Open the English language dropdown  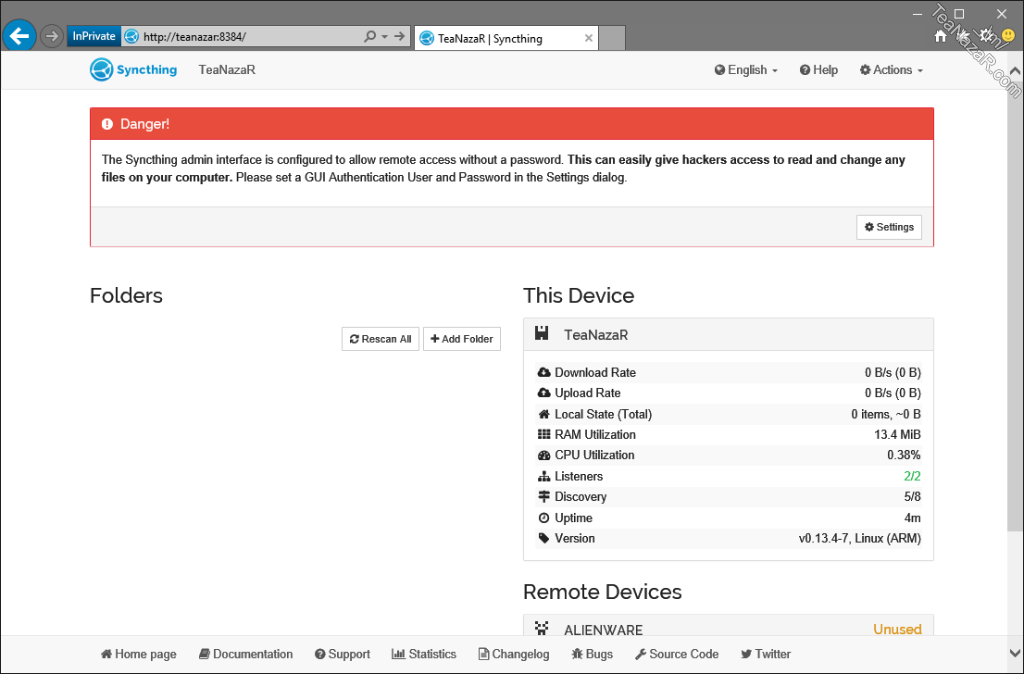[746, 70]
